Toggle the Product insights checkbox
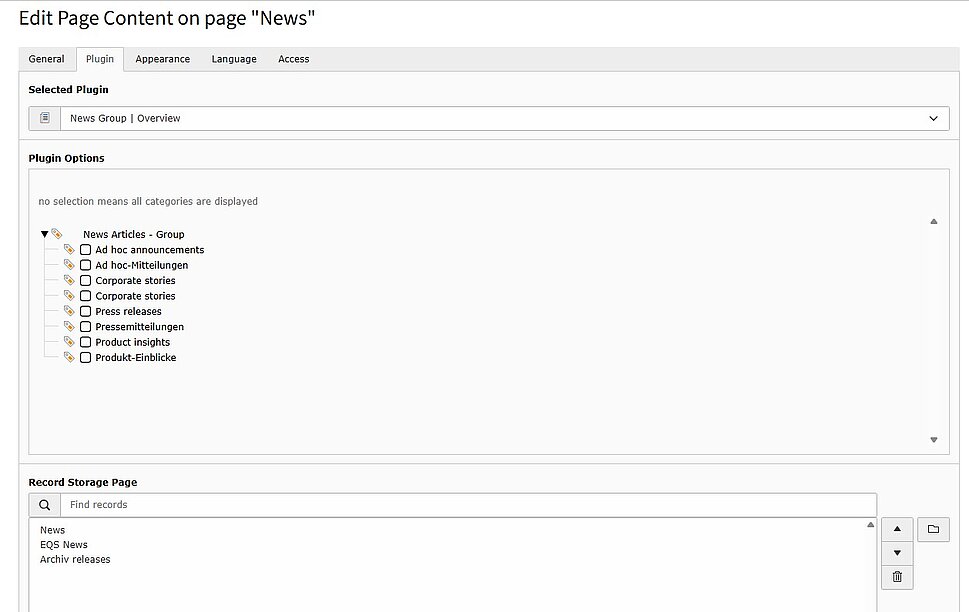The width and height of the screenshot is (969, 612). click(x=86, y=342)
